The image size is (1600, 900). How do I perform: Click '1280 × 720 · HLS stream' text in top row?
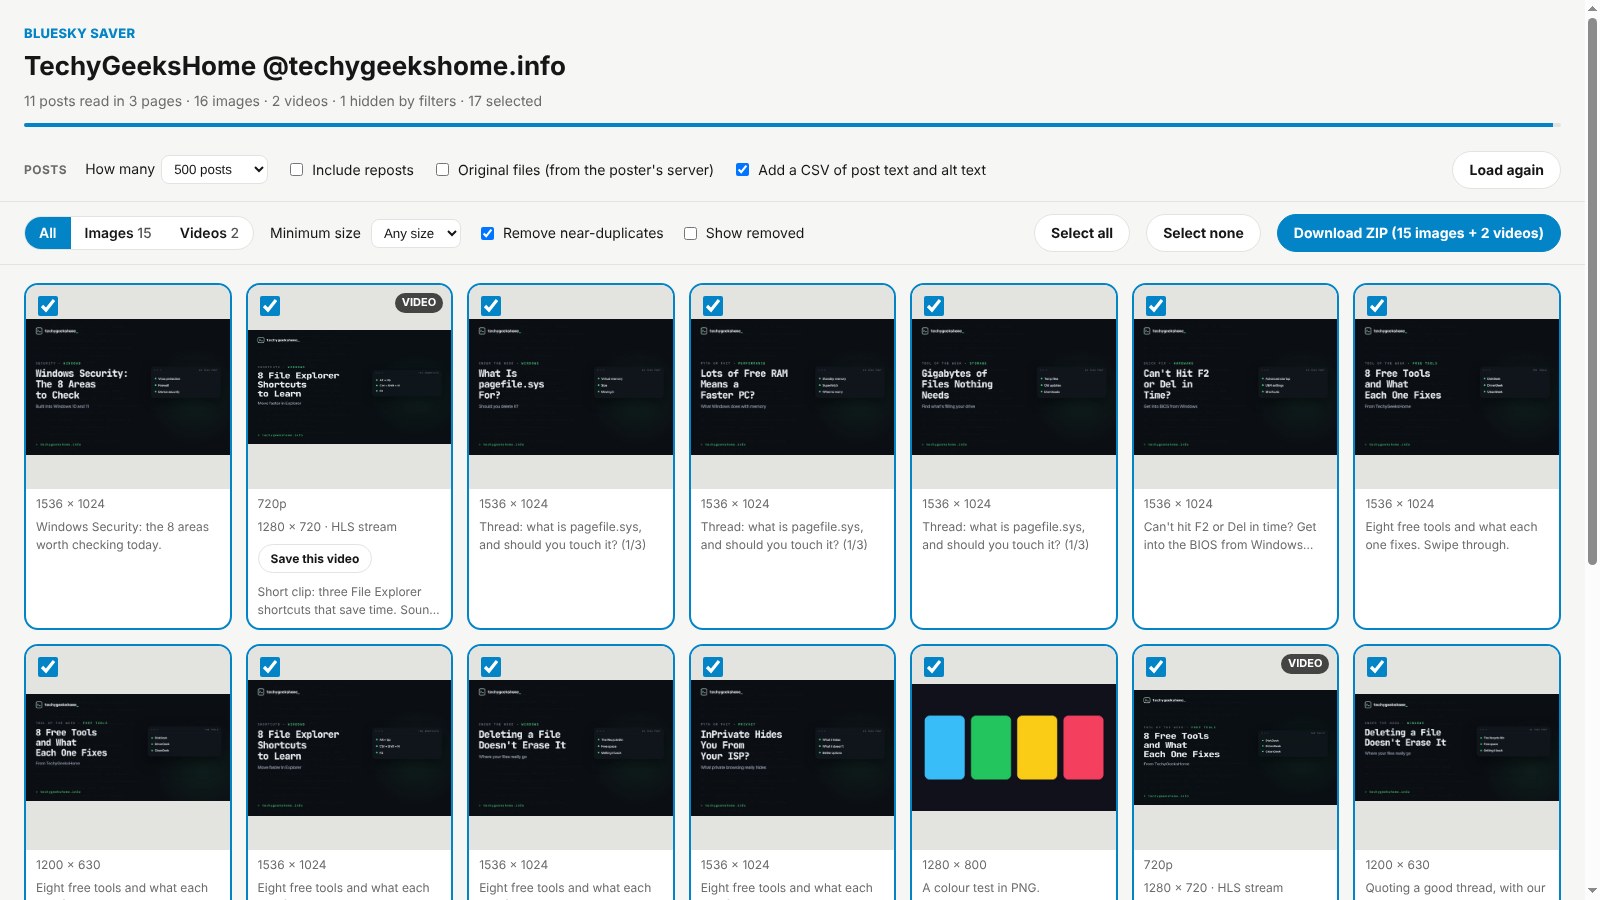(327, 527)
